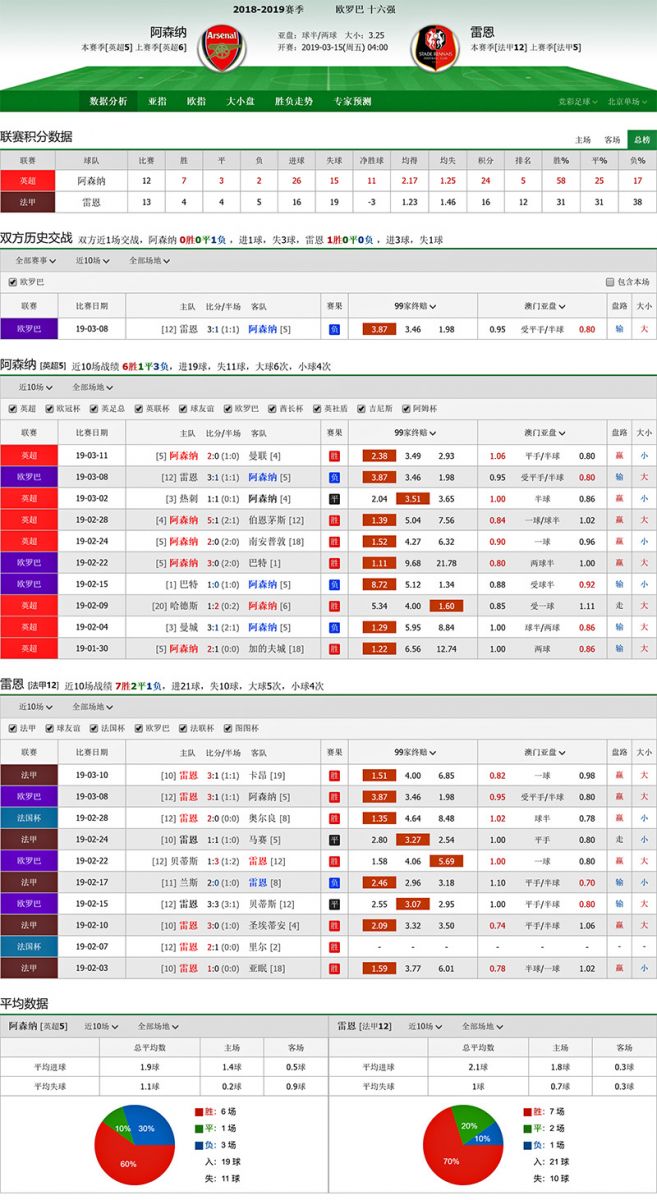The image size is (657, 1200).
Task: Click the Stade Rennais club crest logo
Action: click(x=434, y=47)
